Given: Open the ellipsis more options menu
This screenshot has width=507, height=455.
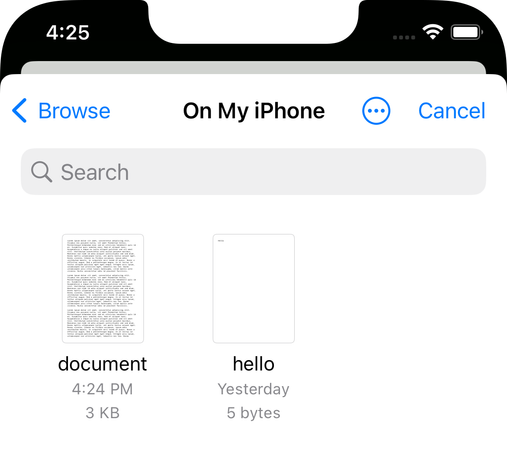Looking at the screenshot, I should [x=376, y=111].
